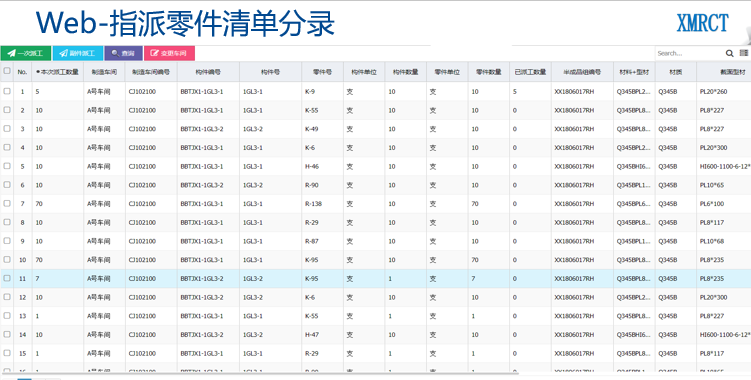This screenshot has height=380, width=751.
Task: Click the 半成品细编号 column header
Action: tap(582, 72)
